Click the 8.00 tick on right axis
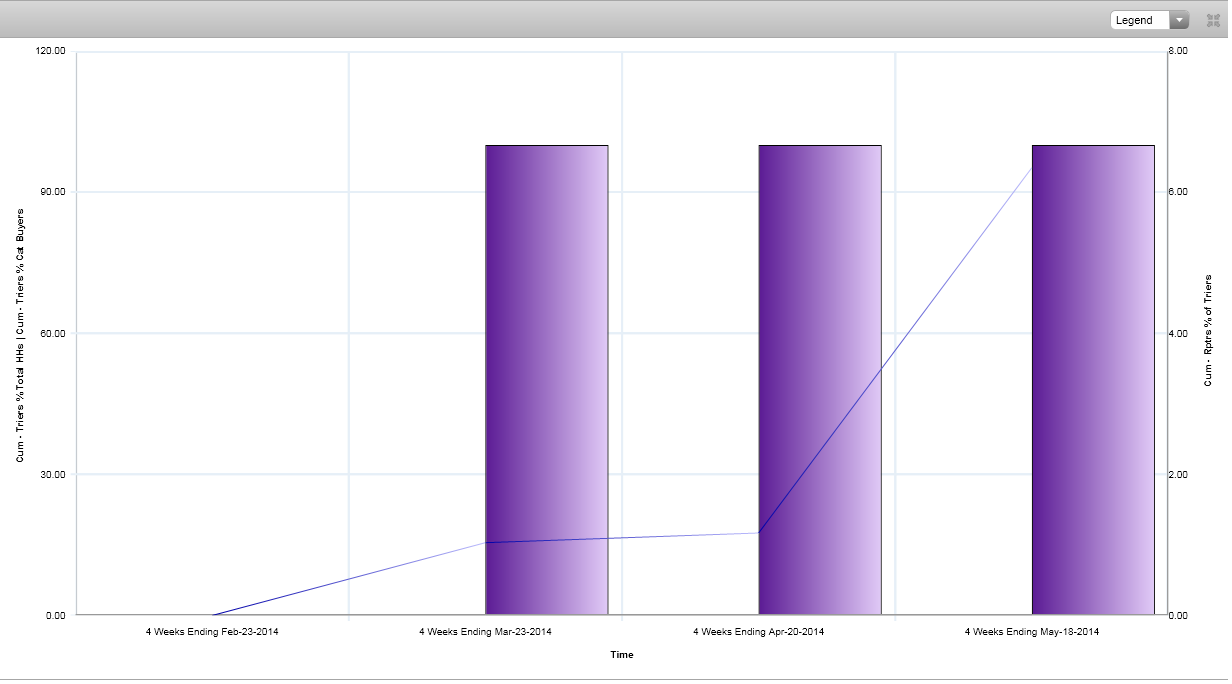Screen dimensions: 1232x684 1178,51
